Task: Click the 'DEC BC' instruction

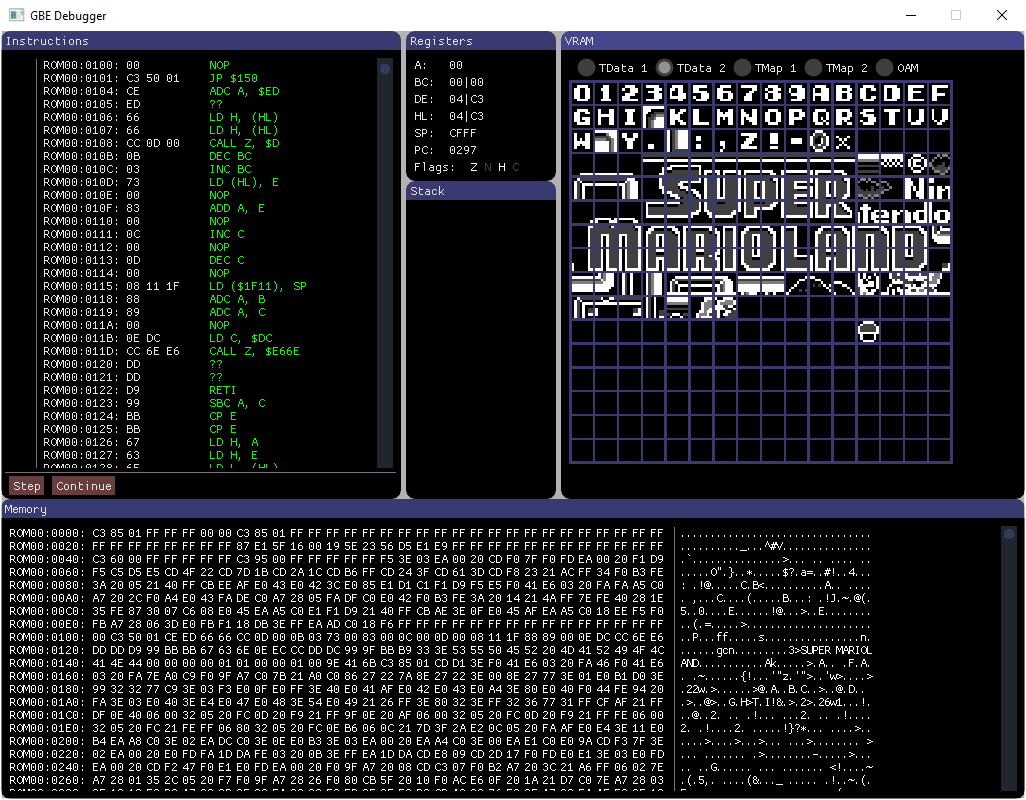Action: (x=230, y=156)
